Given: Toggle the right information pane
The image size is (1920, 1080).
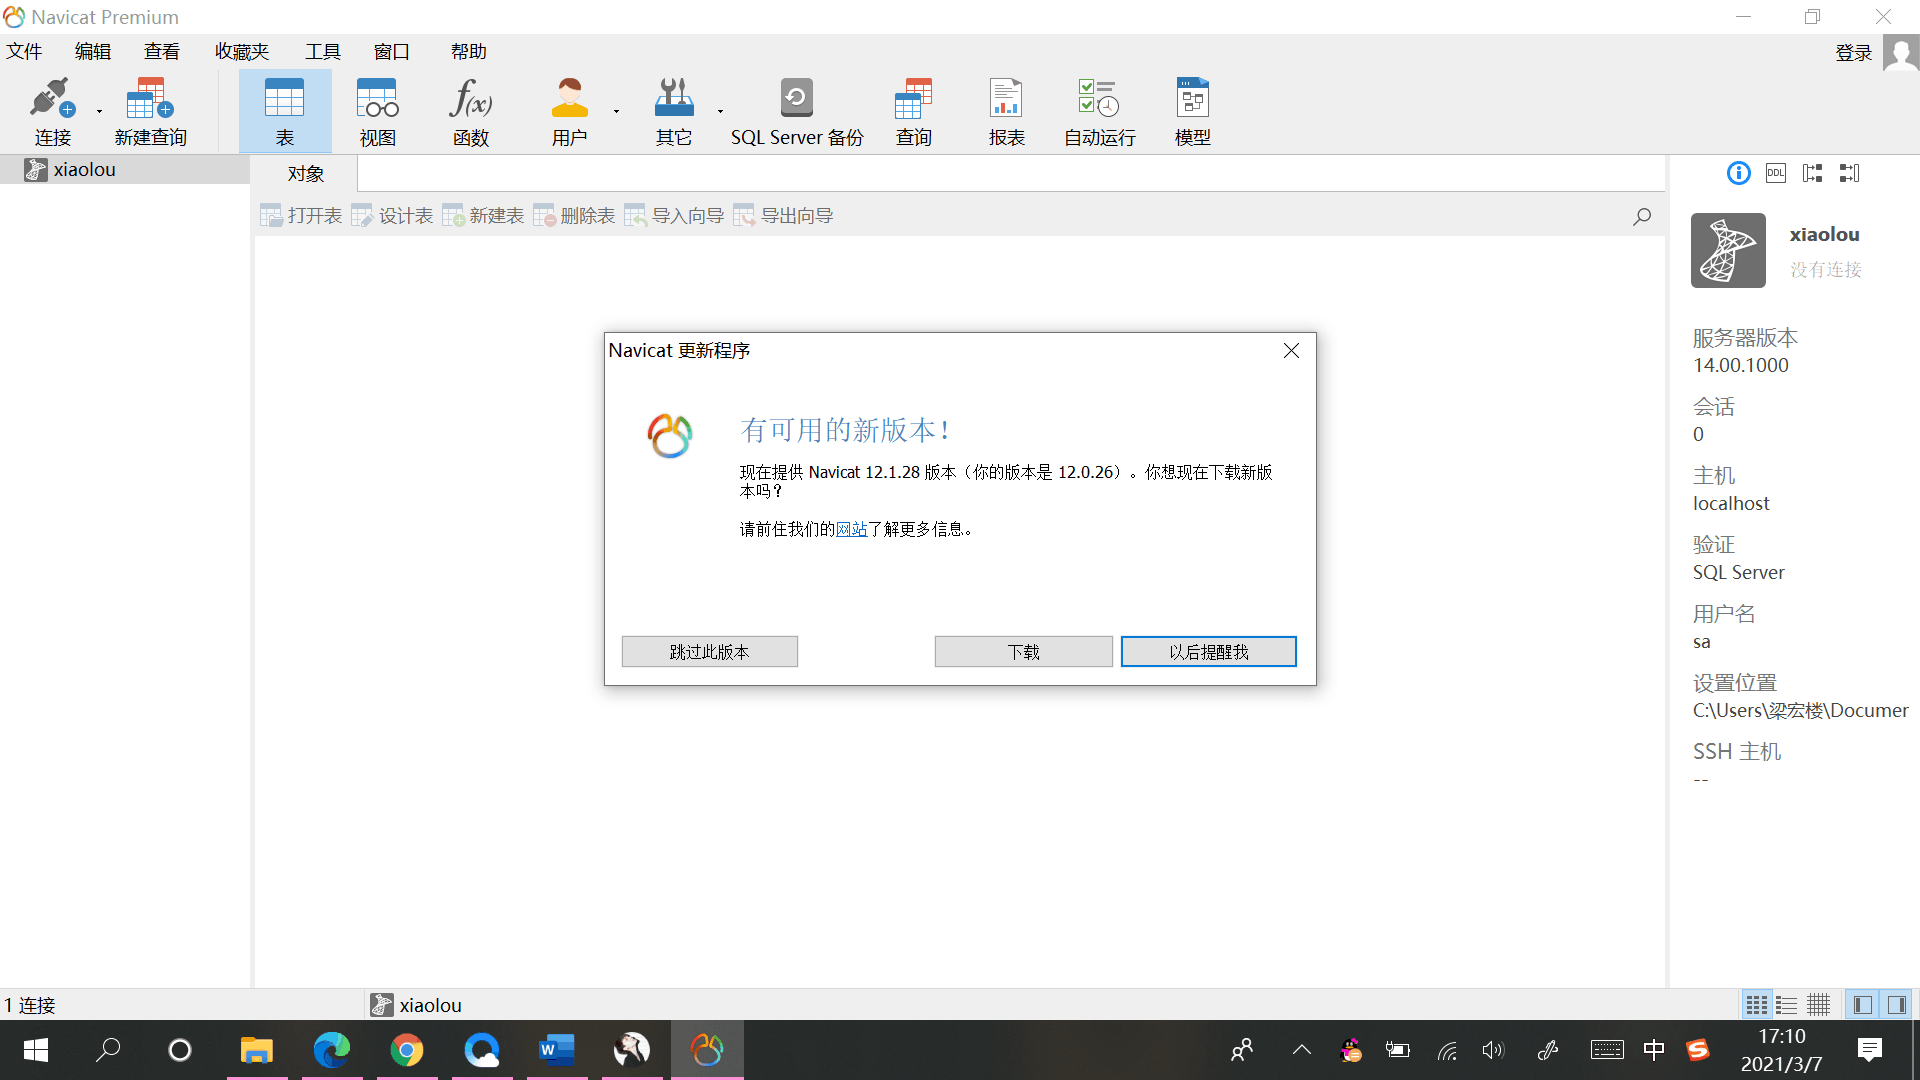Looking at the screenshot, I should (x=1896, y=1005).
